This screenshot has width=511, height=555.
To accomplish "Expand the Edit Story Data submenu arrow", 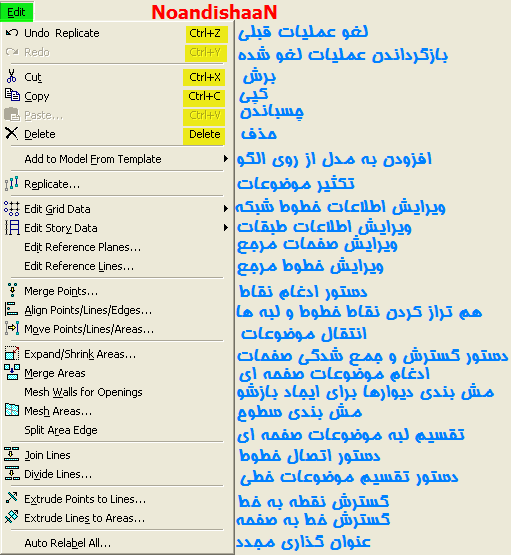I will coord(225,228).
